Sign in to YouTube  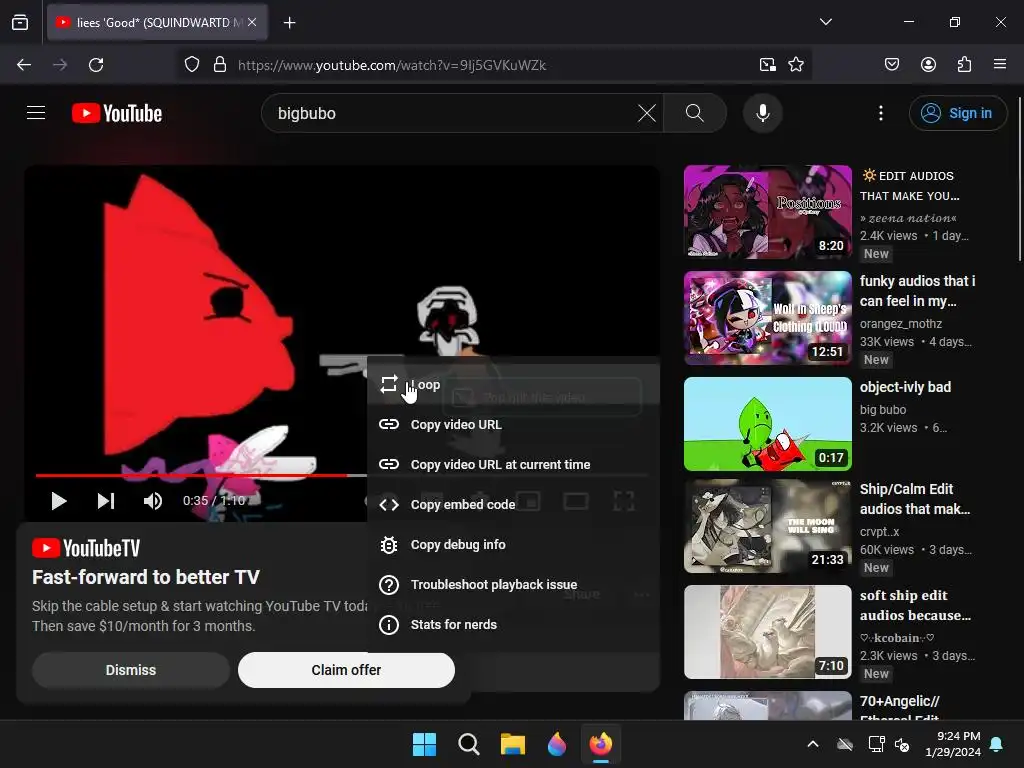point(957,113)
